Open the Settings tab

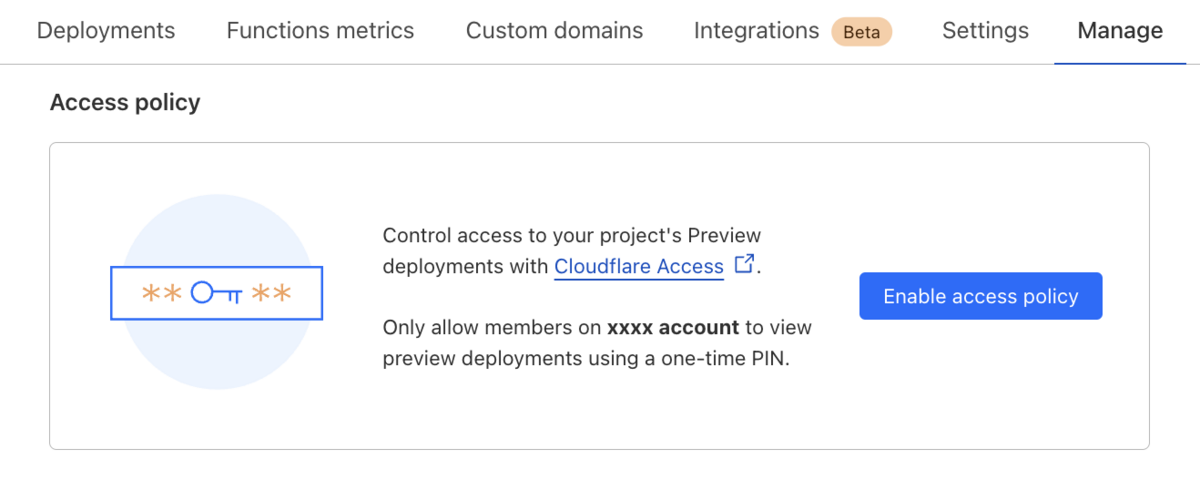(985, 31)
